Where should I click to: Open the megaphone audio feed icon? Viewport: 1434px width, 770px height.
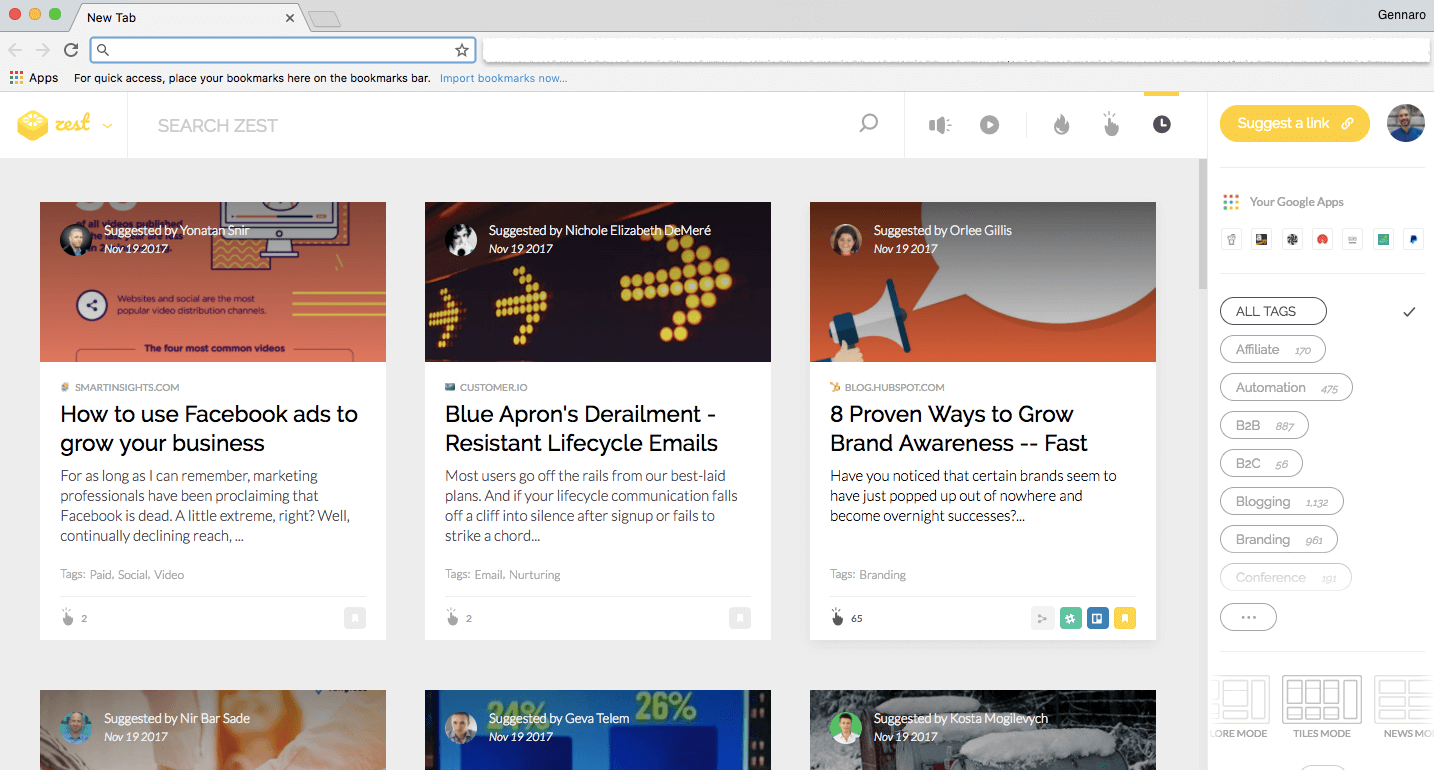(939, 125)
